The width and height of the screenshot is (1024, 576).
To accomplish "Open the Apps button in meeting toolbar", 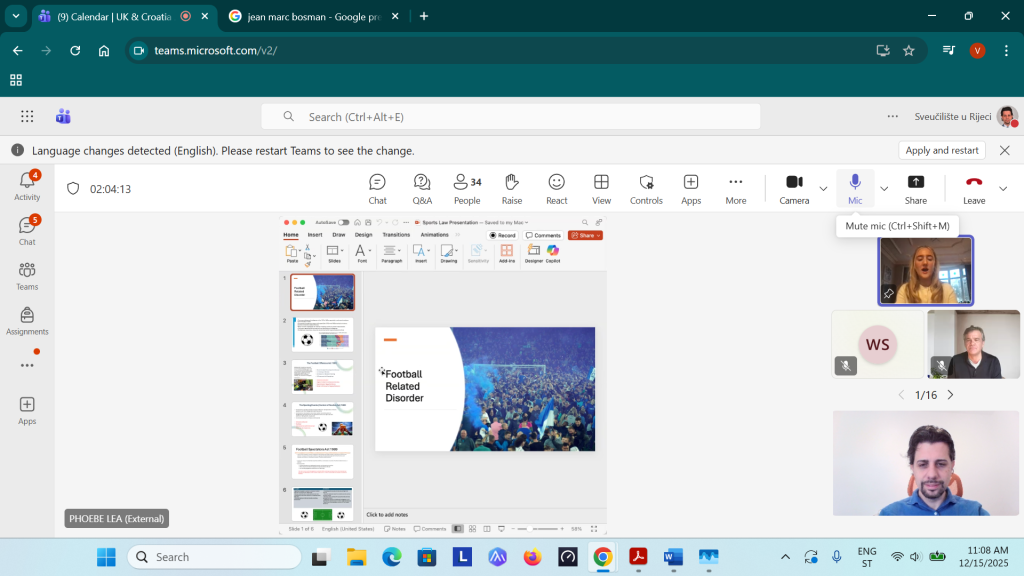I will coord(691,188).
